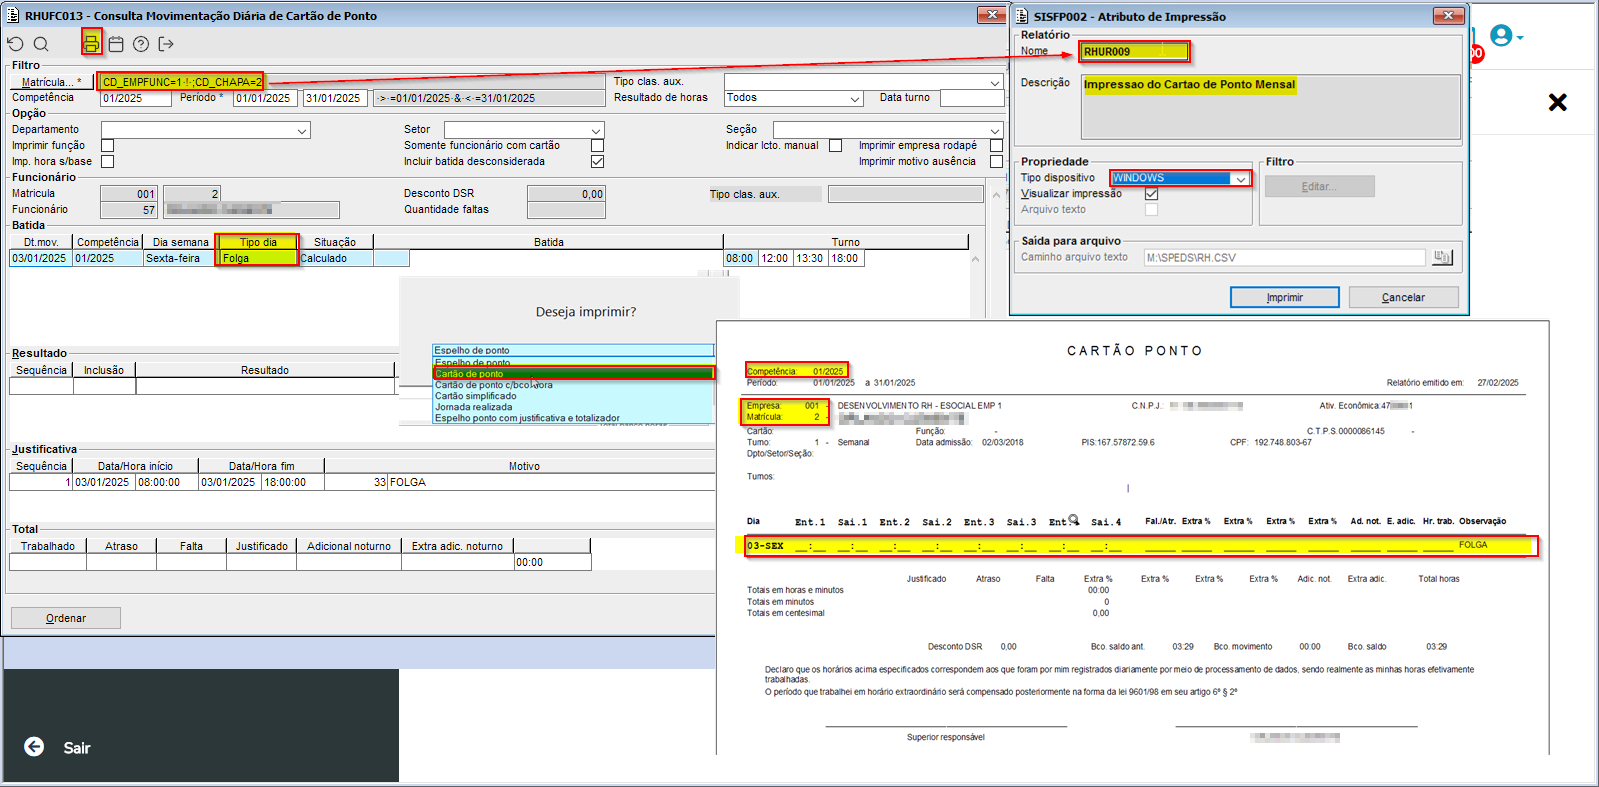The height and width of the screenshot is (787, 1599).
Task: Open the help question-mark toolbar icon
Action: pos(141,44)
